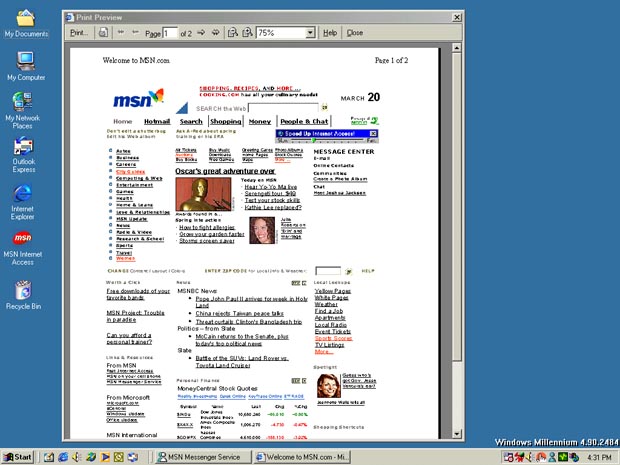This screenshot has width=620, height=465.
Task: Zoom in on print preview page
Action: (x=248, y=32)
